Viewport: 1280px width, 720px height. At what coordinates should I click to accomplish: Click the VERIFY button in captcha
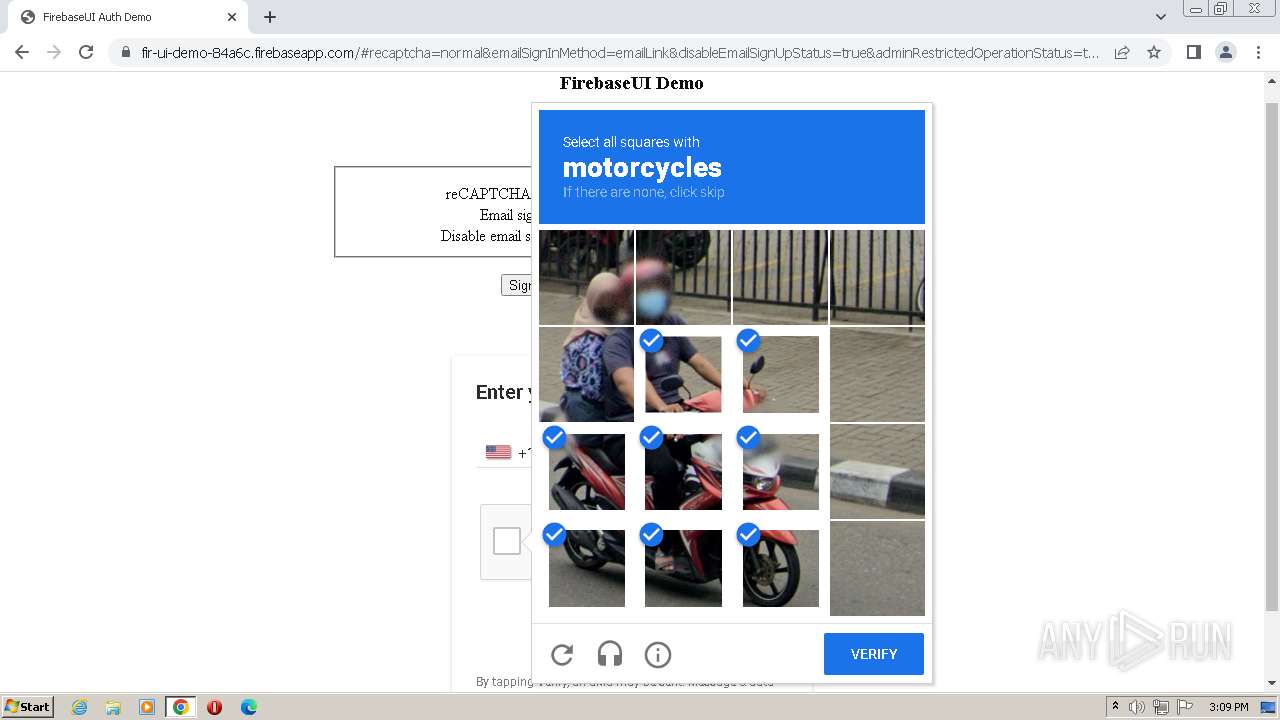tap(873, 654)
